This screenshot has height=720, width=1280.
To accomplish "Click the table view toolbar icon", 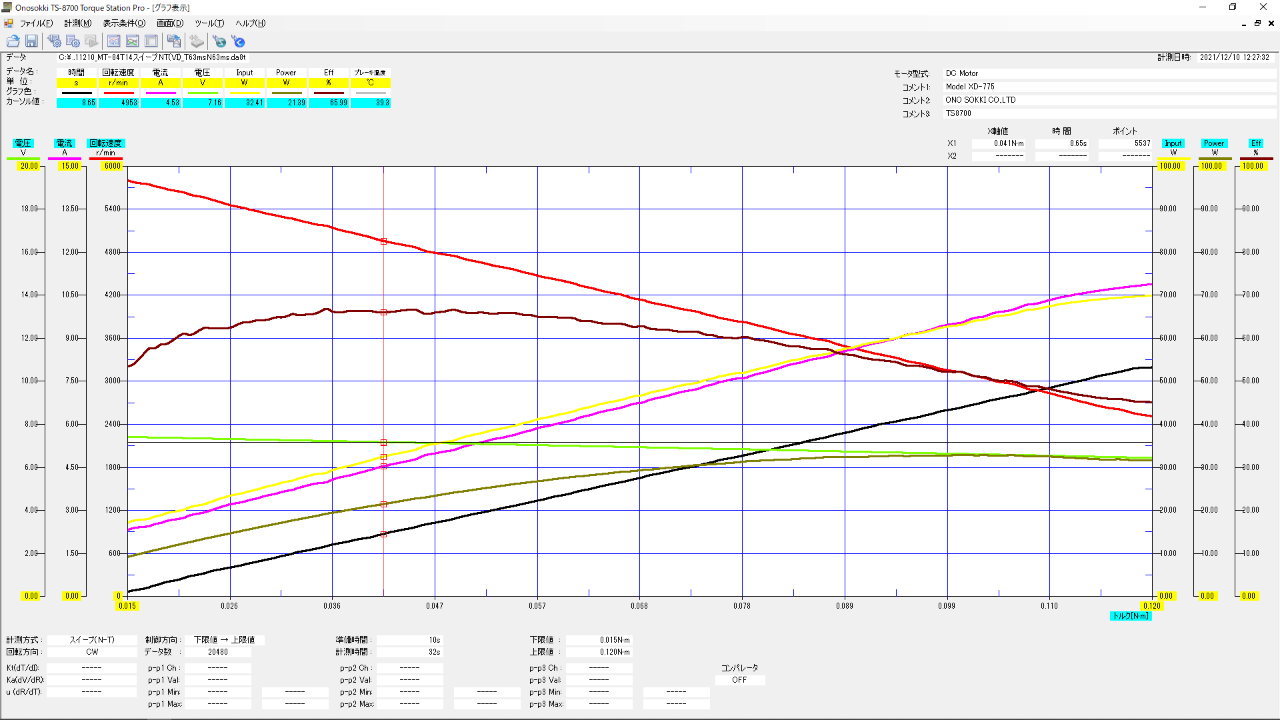I will 151,41.
